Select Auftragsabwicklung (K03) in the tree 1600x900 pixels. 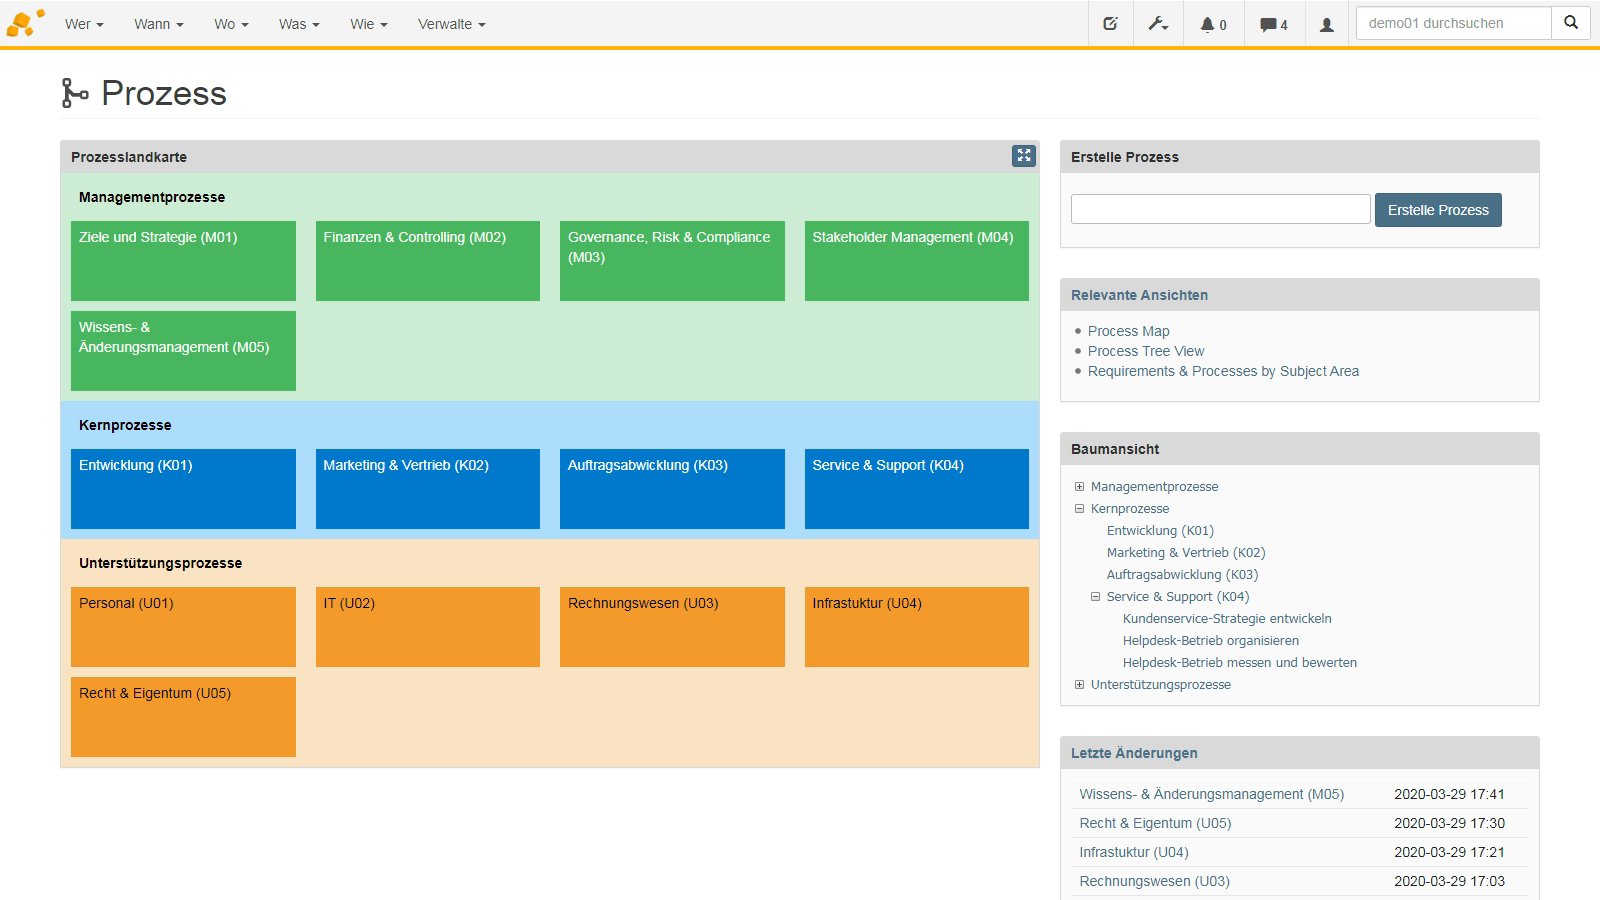(1182, 575)
